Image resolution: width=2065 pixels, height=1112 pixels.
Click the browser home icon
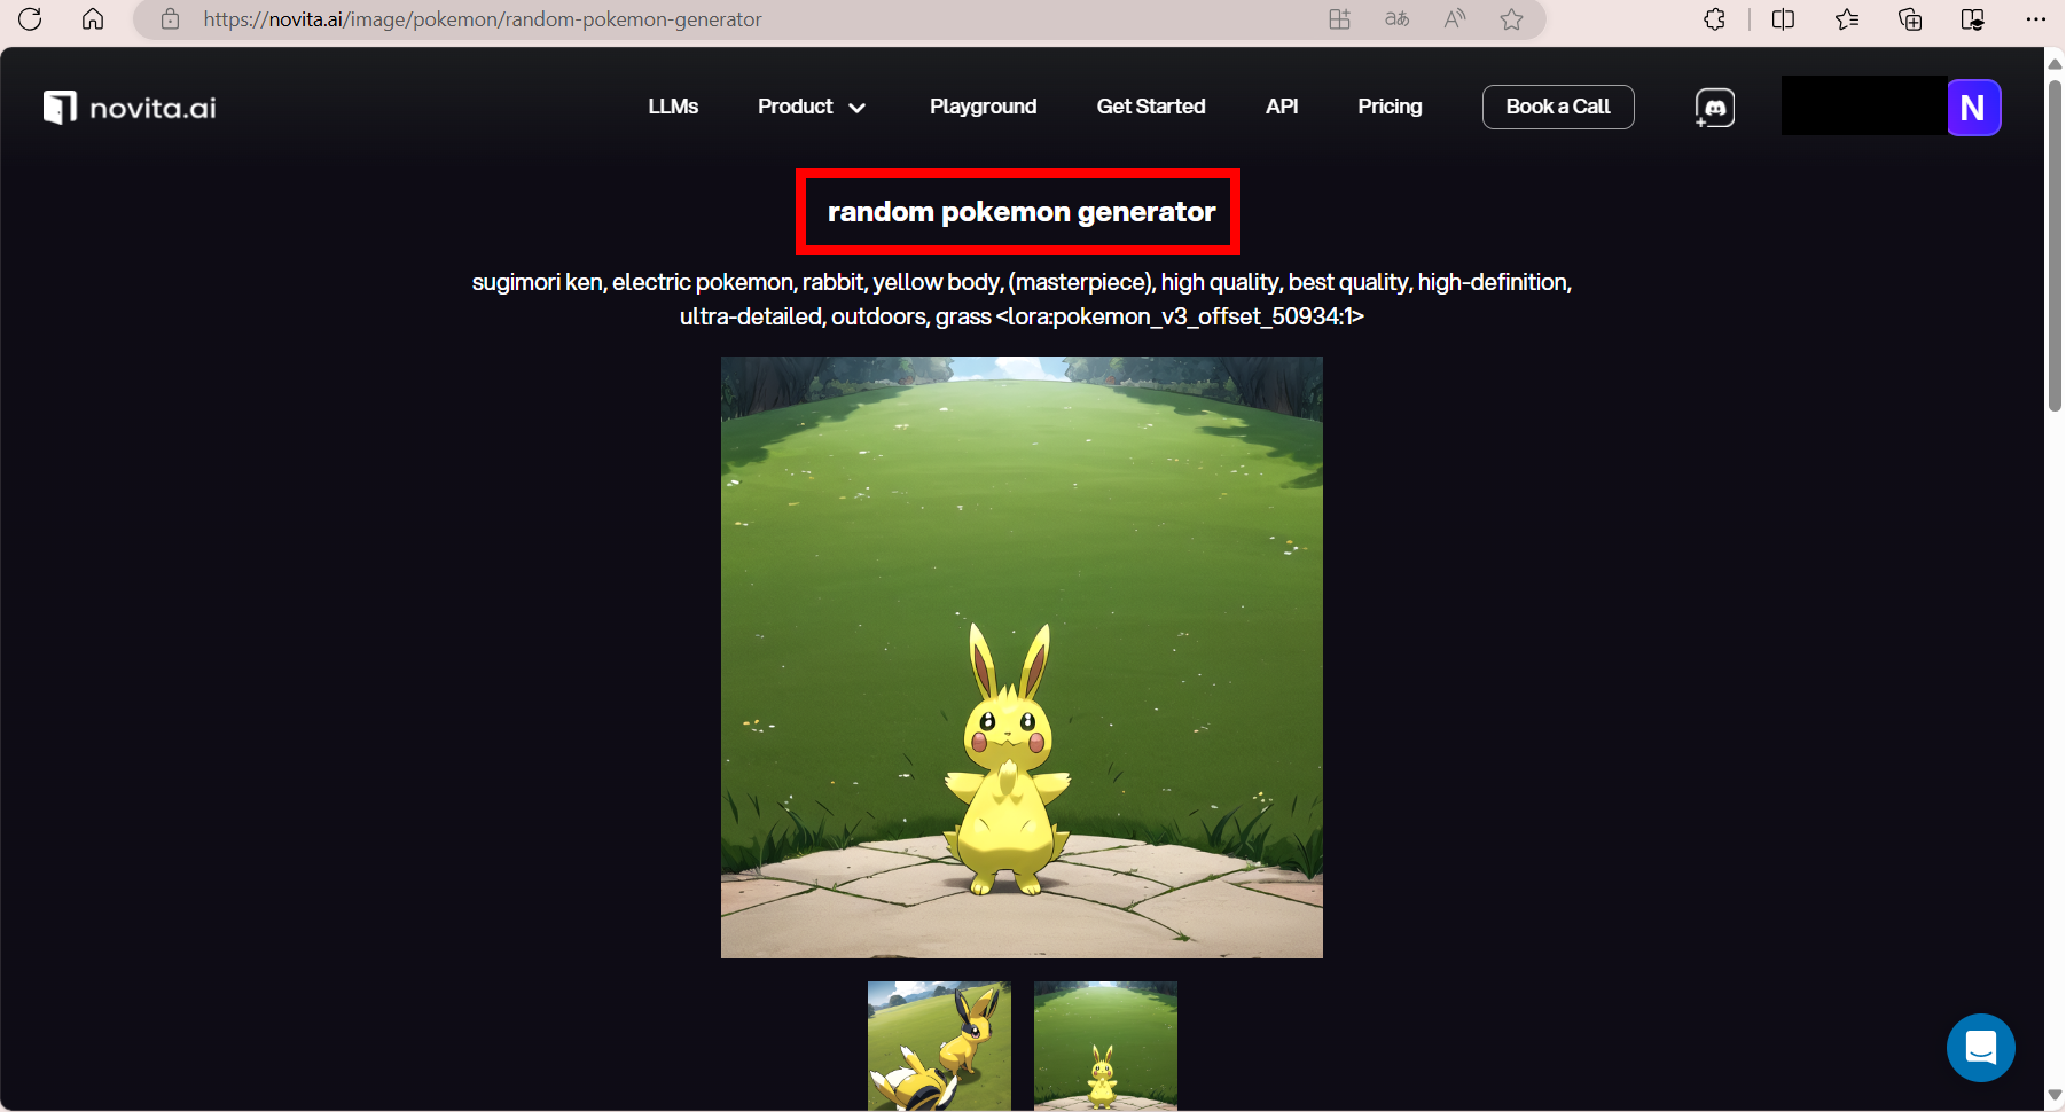click(93, 19)
